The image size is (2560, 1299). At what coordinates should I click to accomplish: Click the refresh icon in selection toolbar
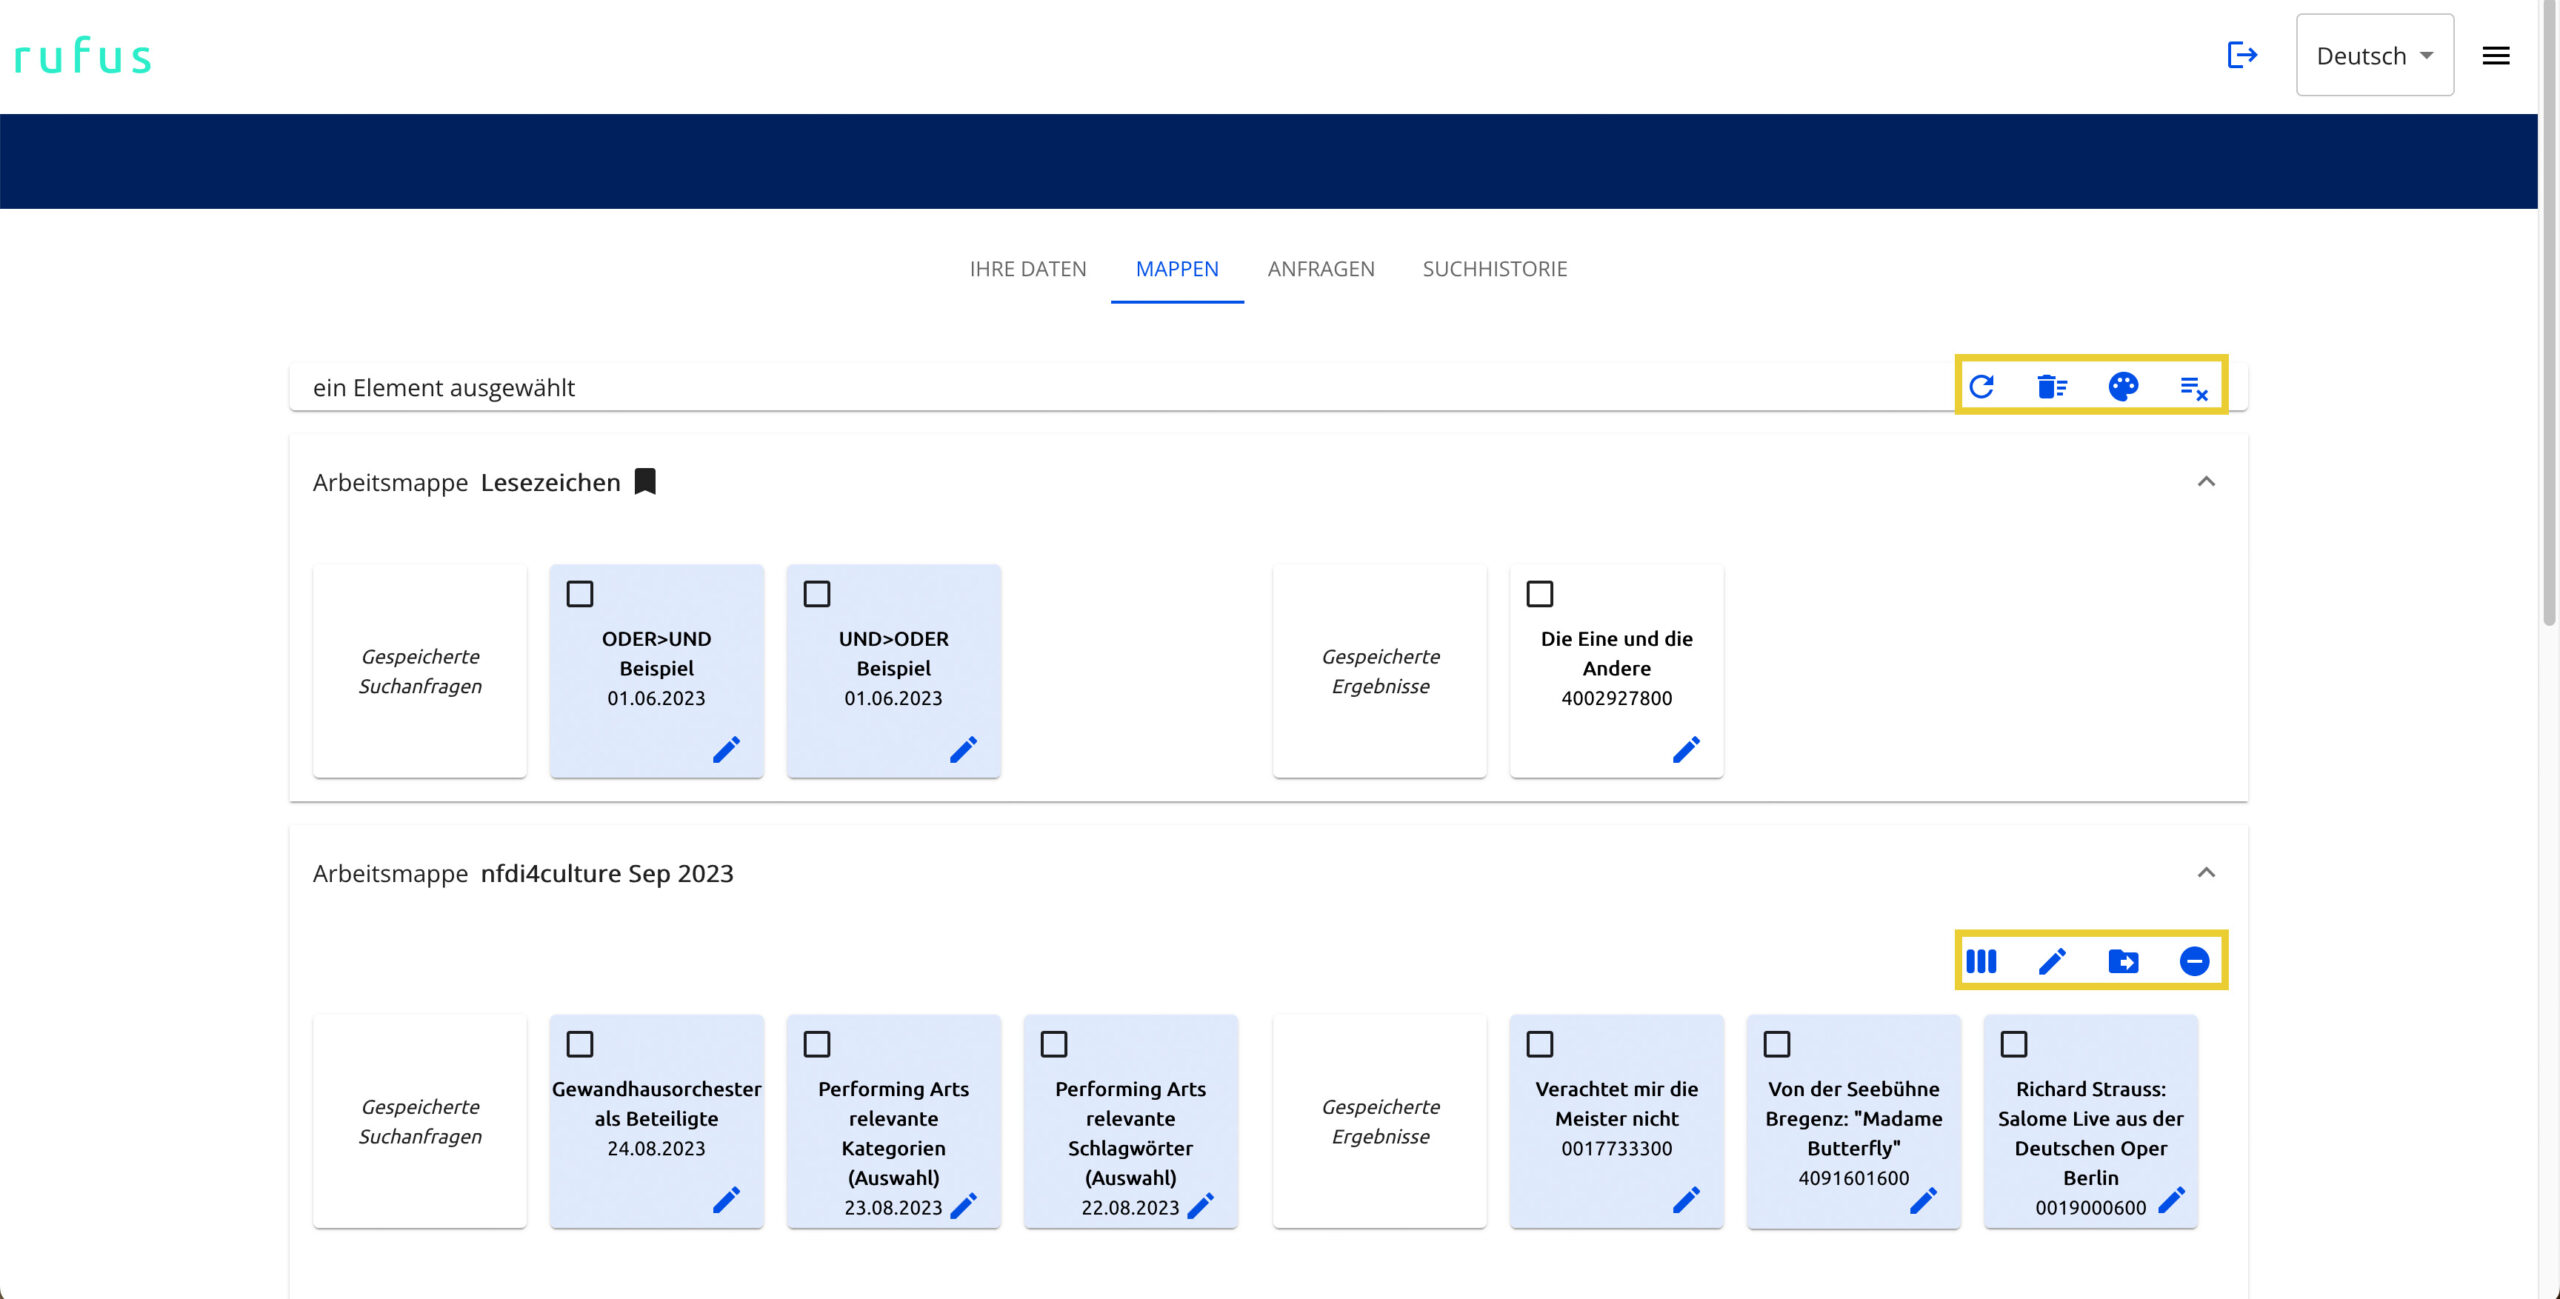tap(1981, 387)
